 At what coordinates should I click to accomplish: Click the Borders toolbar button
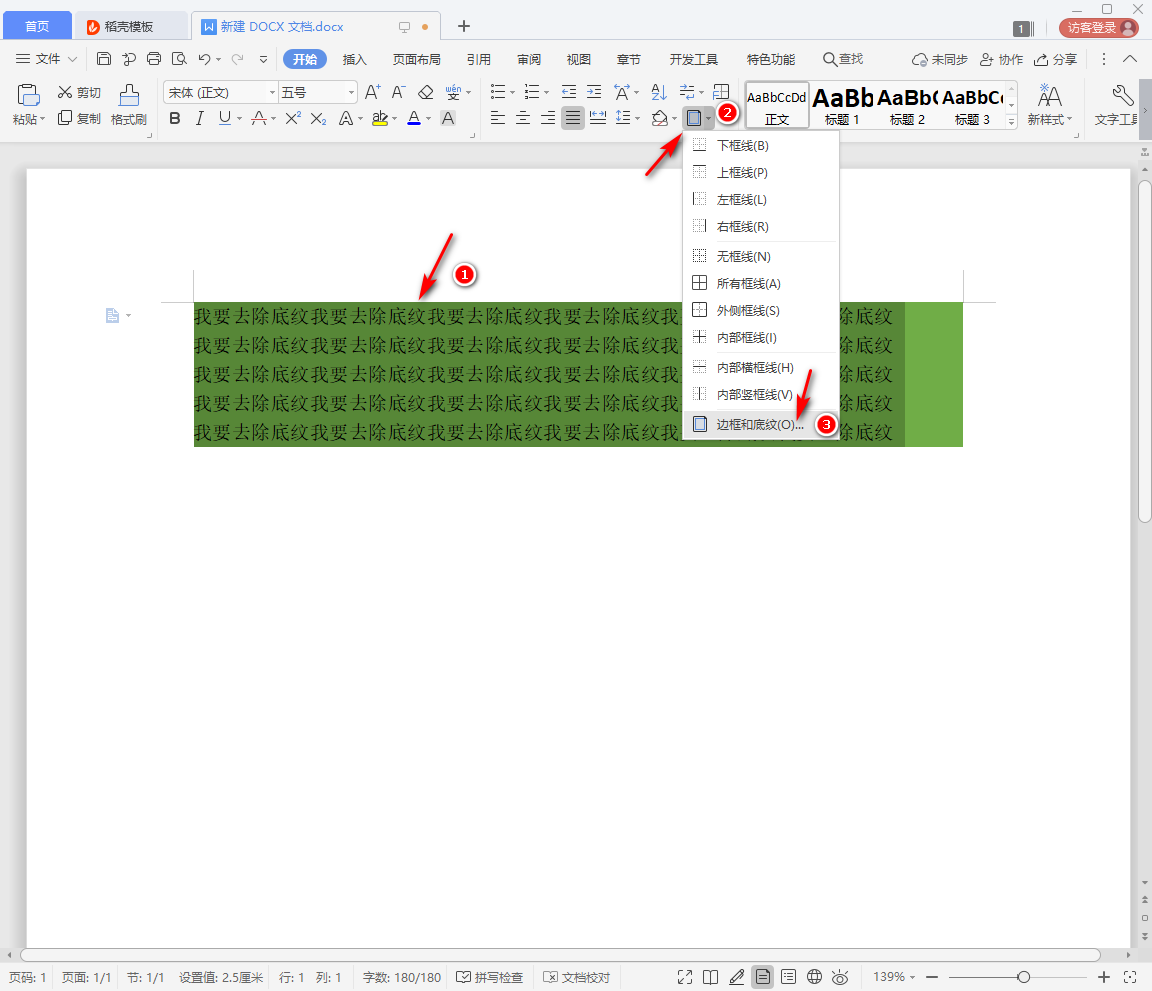[x=694, y=118]
